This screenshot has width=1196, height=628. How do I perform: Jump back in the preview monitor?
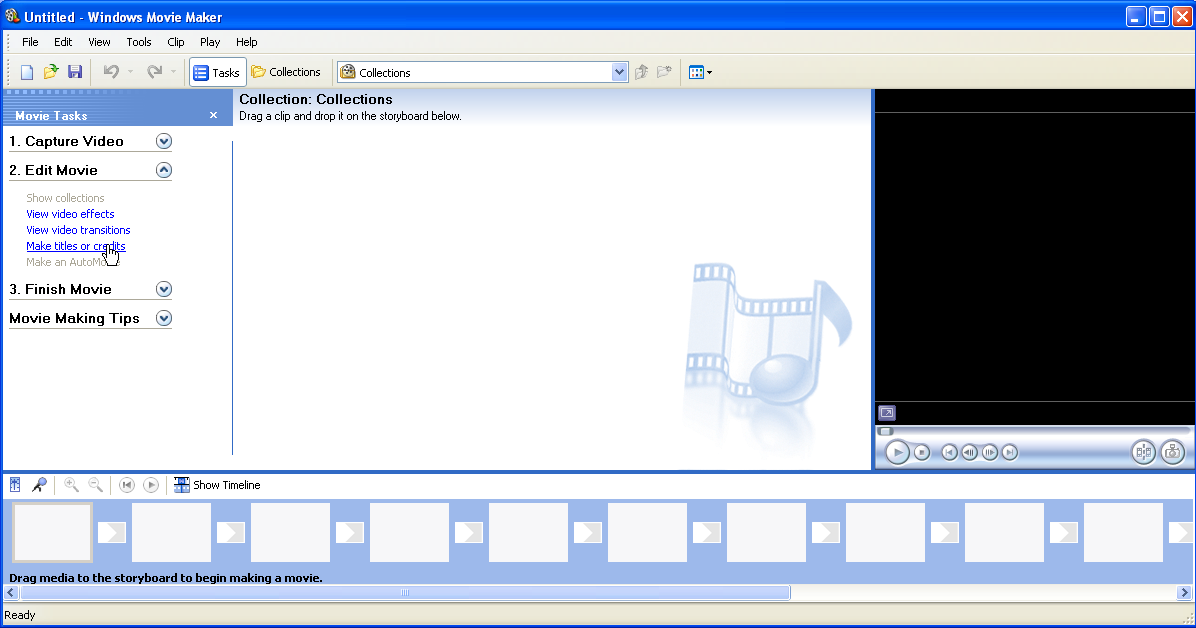[x=949, y=452]
